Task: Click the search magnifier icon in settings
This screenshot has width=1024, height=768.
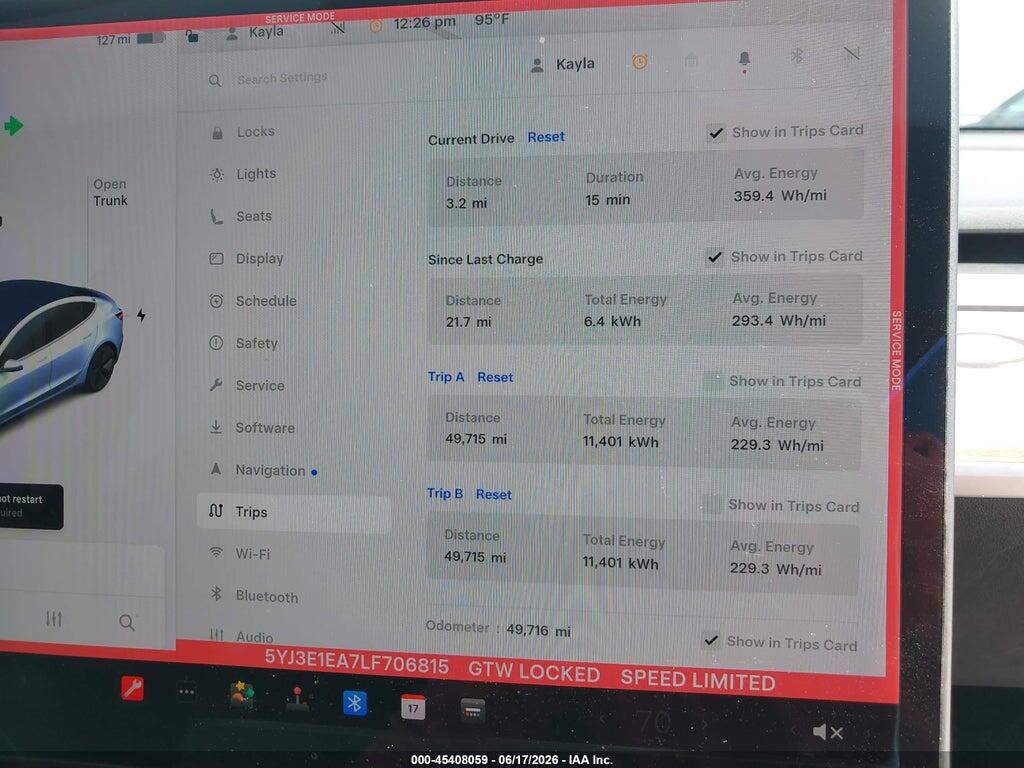Action: click(215, 80)
